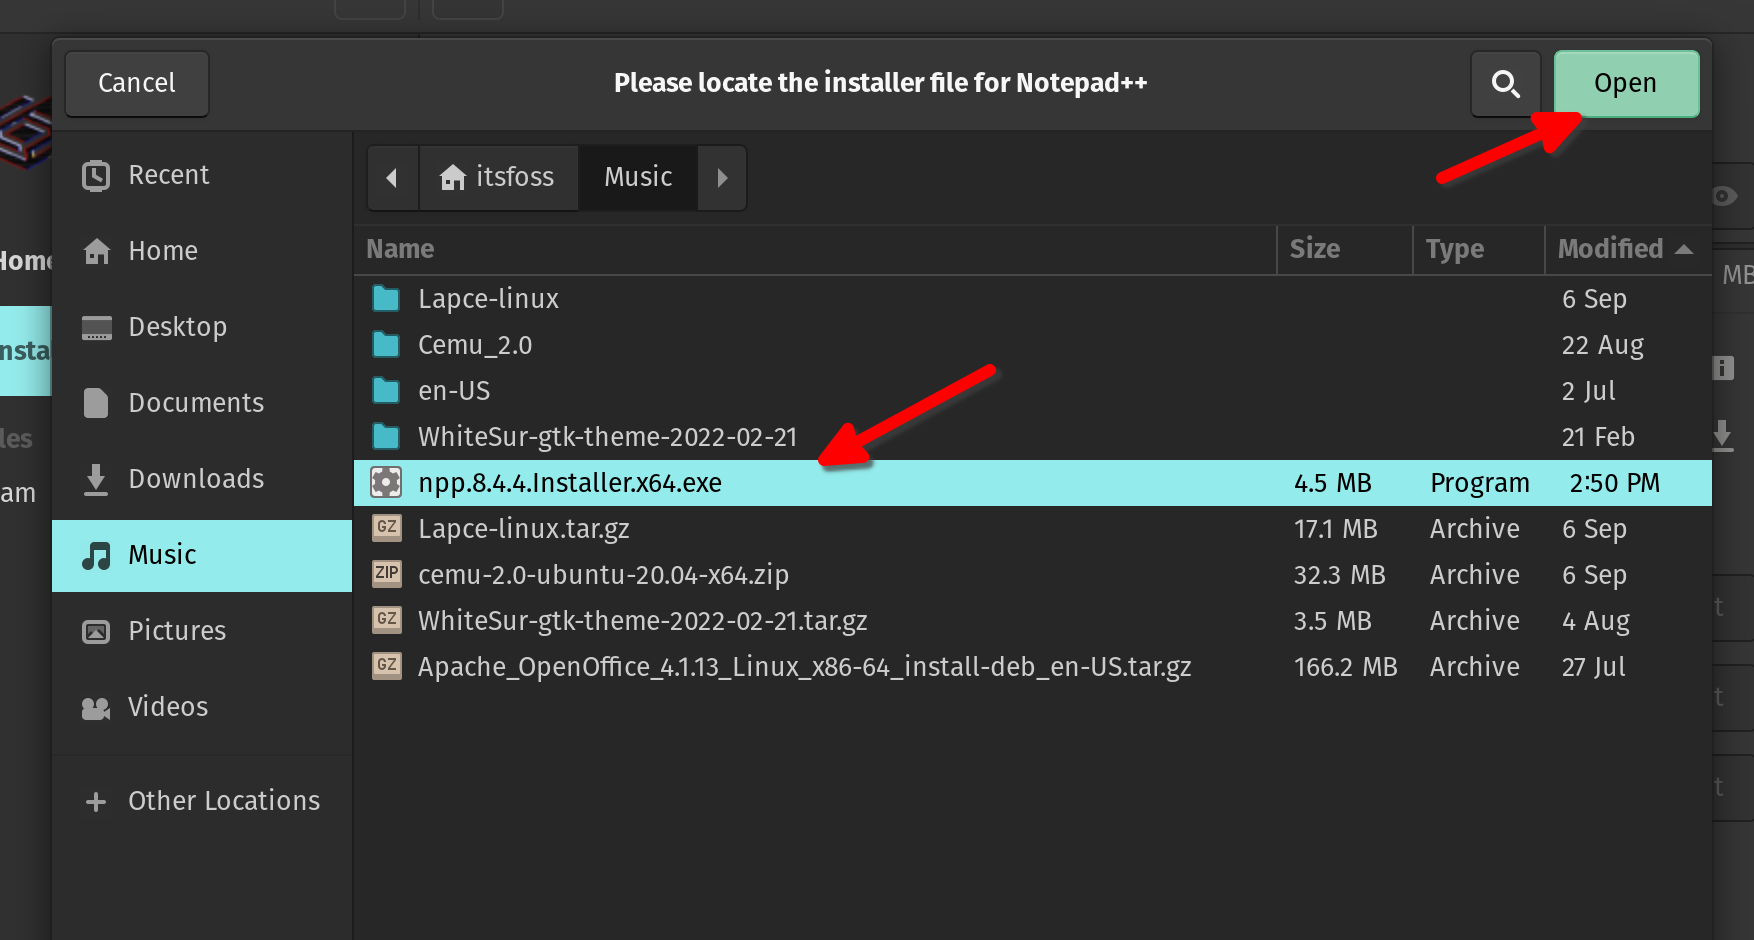Click the 22 Aug modified date
1754x940 pixels.
pos(1603,345)
